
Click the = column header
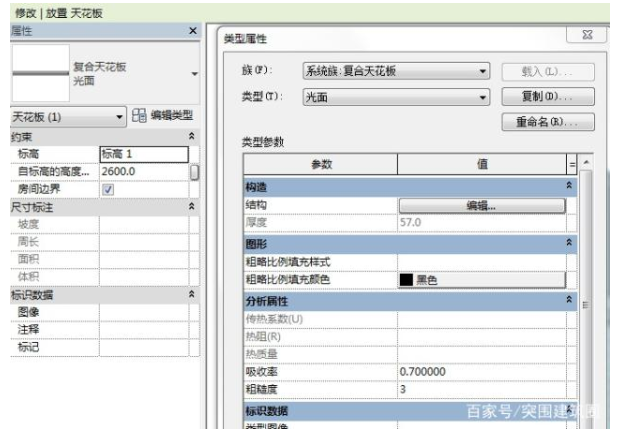[572, 164]
